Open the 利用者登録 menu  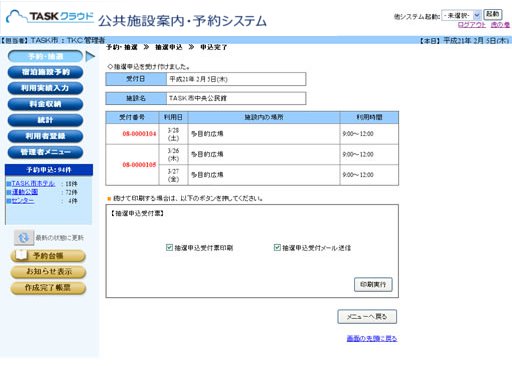pyautogui.click(x=45, y=136)
